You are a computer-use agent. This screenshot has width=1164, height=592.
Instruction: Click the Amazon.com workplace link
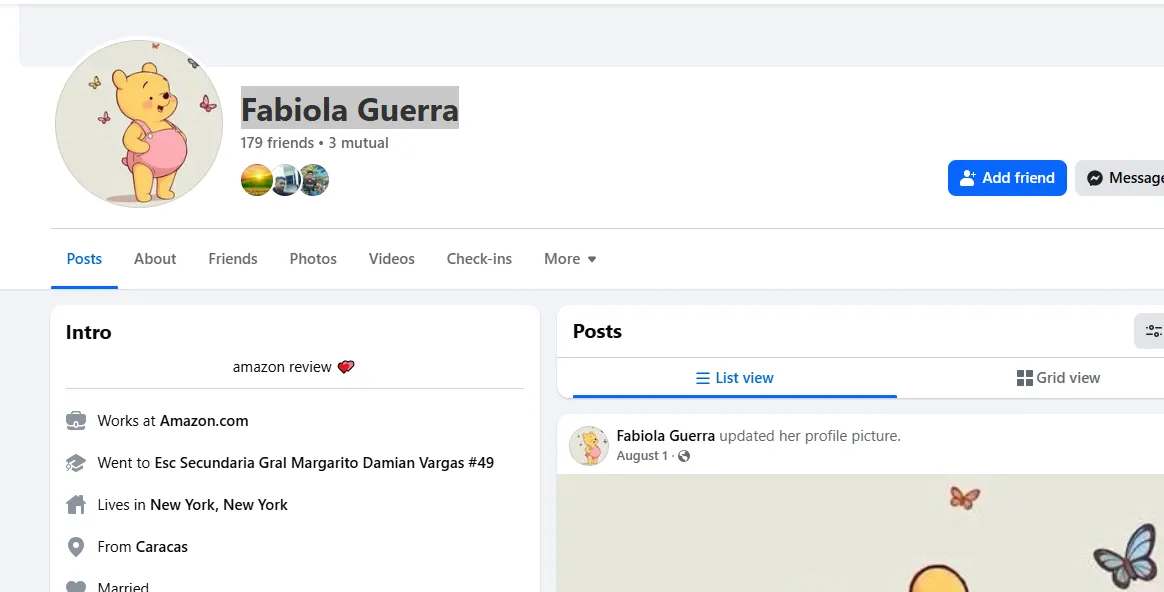(x=204, y=420)
